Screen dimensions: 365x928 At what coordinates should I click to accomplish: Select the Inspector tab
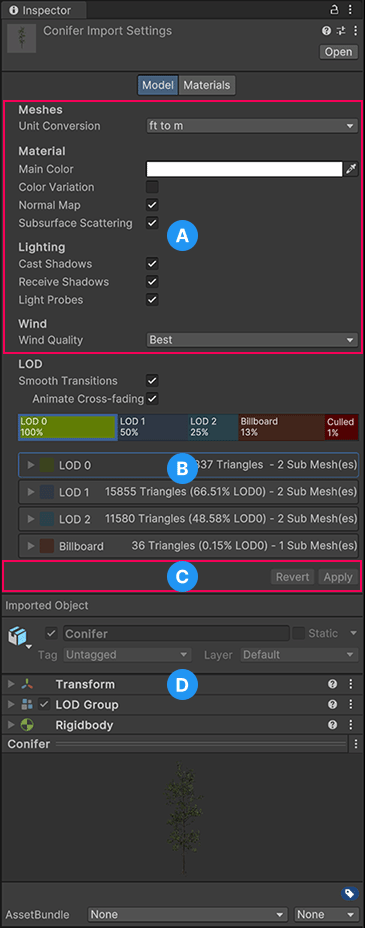[44, 10]
